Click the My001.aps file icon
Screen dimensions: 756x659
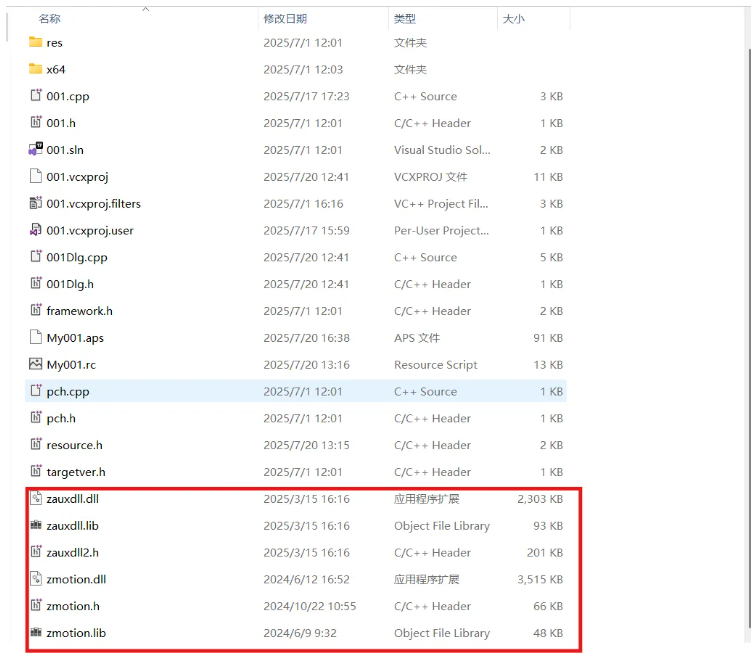coord(36,337)
